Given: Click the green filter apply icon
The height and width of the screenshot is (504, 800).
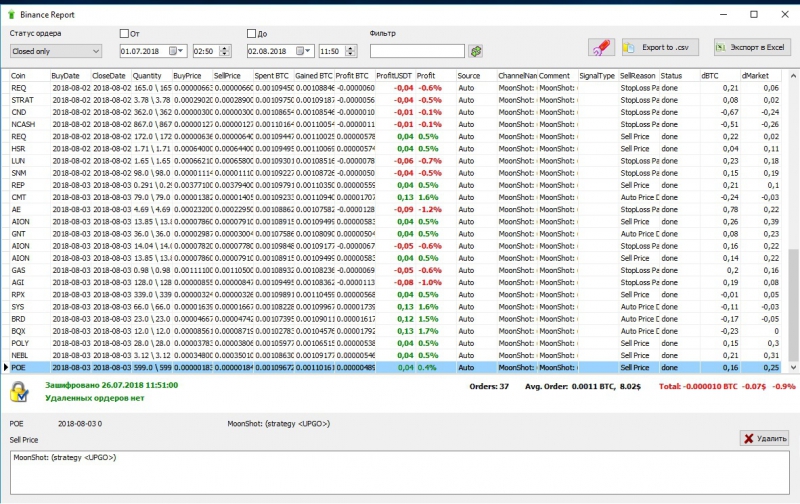Looking at the screenshot, I should [476, 50].
